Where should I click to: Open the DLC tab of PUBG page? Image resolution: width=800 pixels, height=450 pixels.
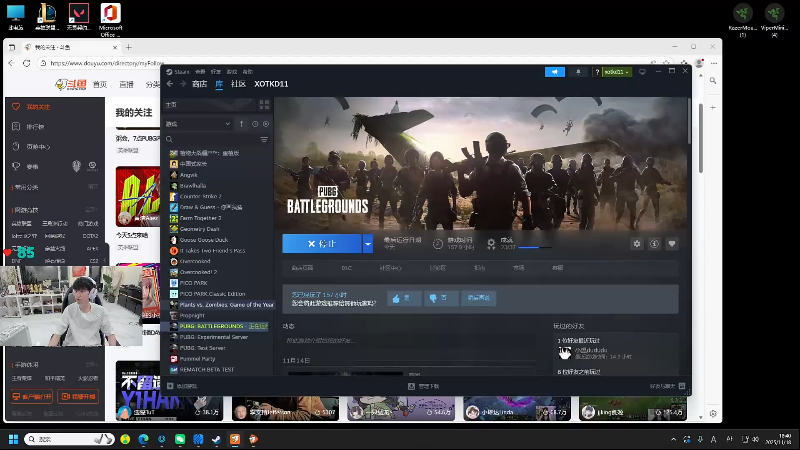346,268
